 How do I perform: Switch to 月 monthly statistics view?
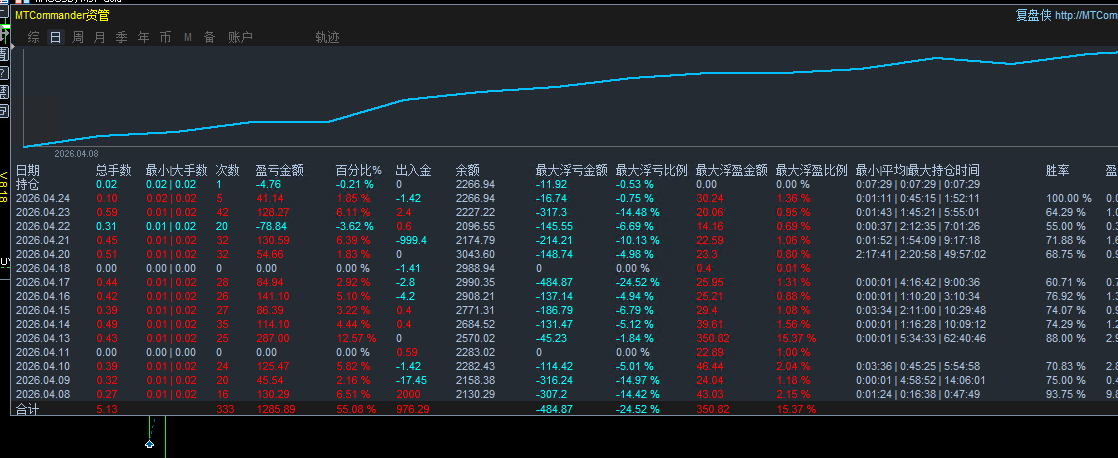click(99, 37)
